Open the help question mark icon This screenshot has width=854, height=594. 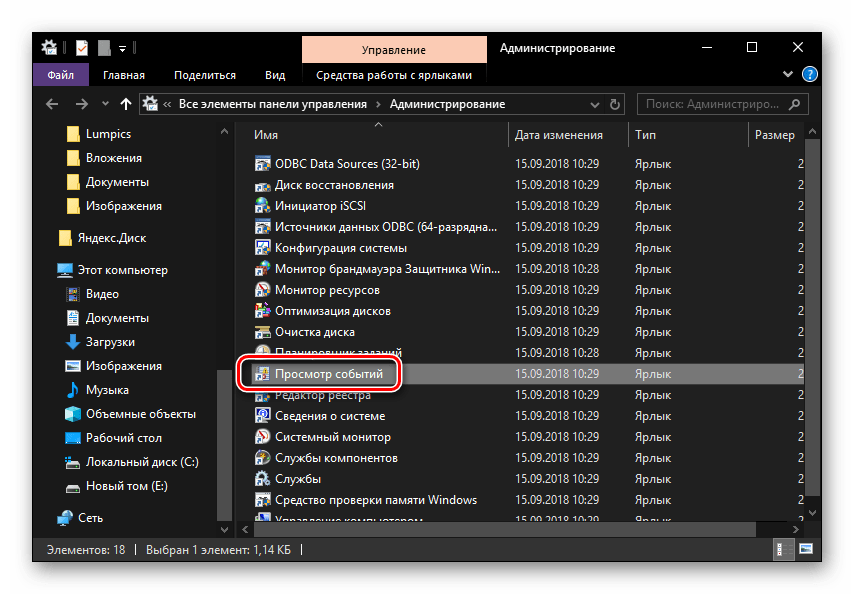(810, 75)
